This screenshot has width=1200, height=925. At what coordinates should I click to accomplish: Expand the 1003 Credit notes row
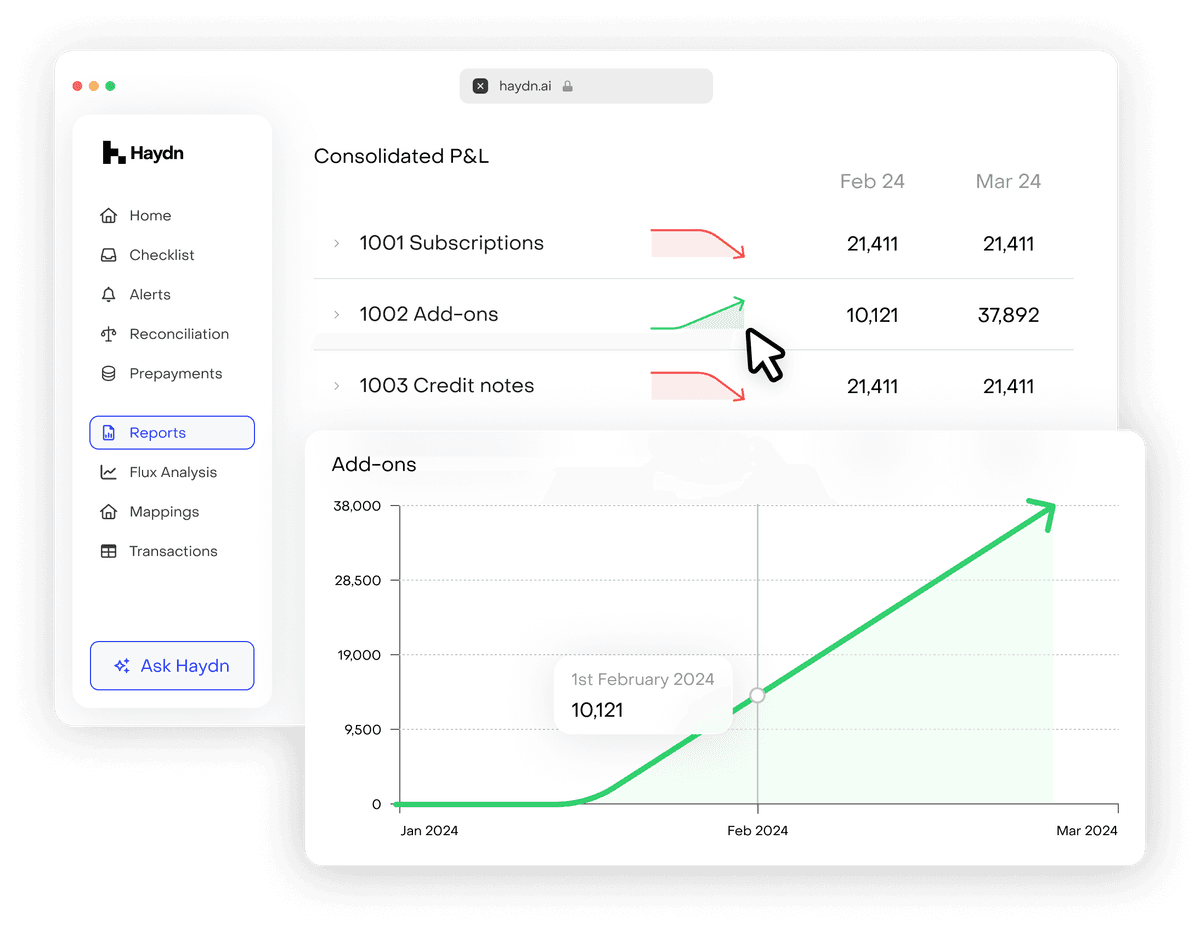pyautogui.click(x=336, y=386)
